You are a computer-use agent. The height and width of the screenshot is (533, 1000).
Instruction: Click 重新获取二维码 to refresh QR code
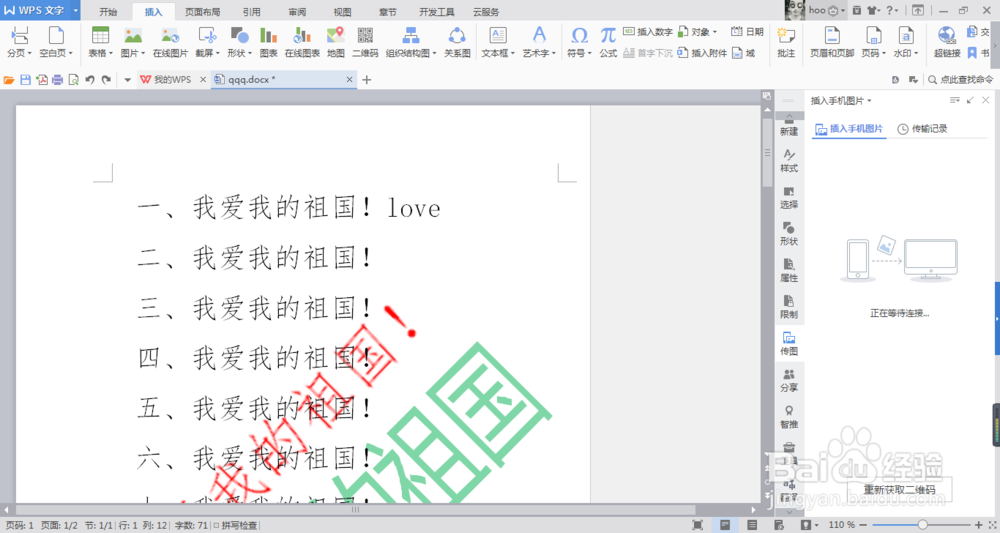(899, 490)
